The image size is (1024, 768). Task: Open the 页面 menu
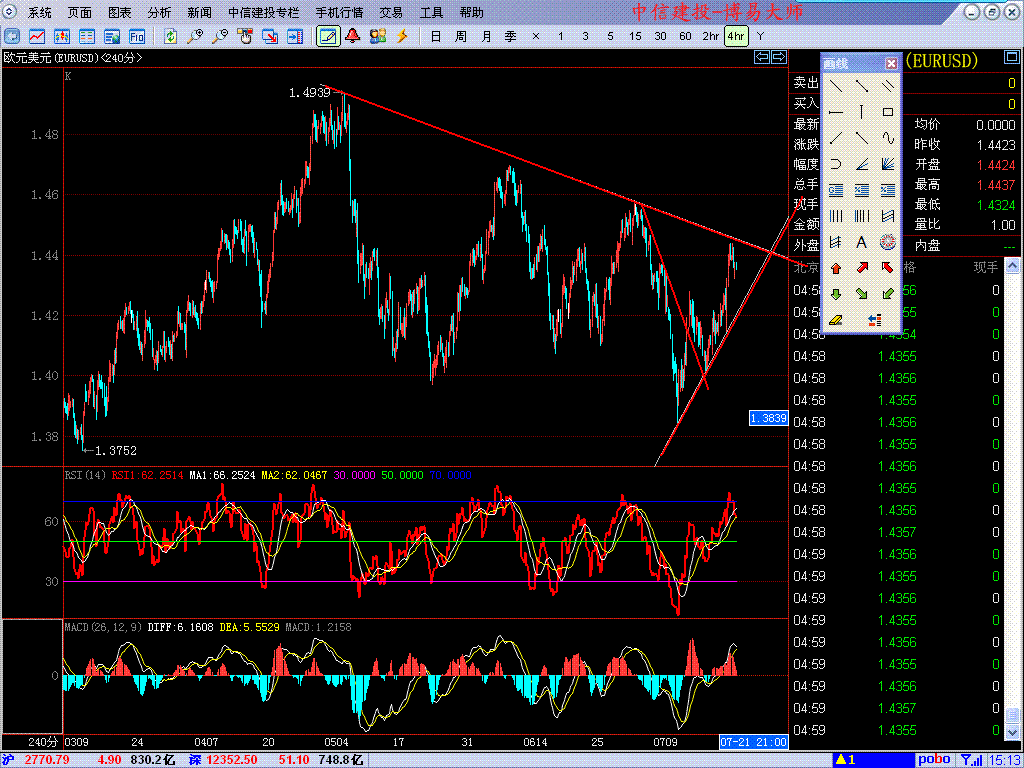point(80,12)
